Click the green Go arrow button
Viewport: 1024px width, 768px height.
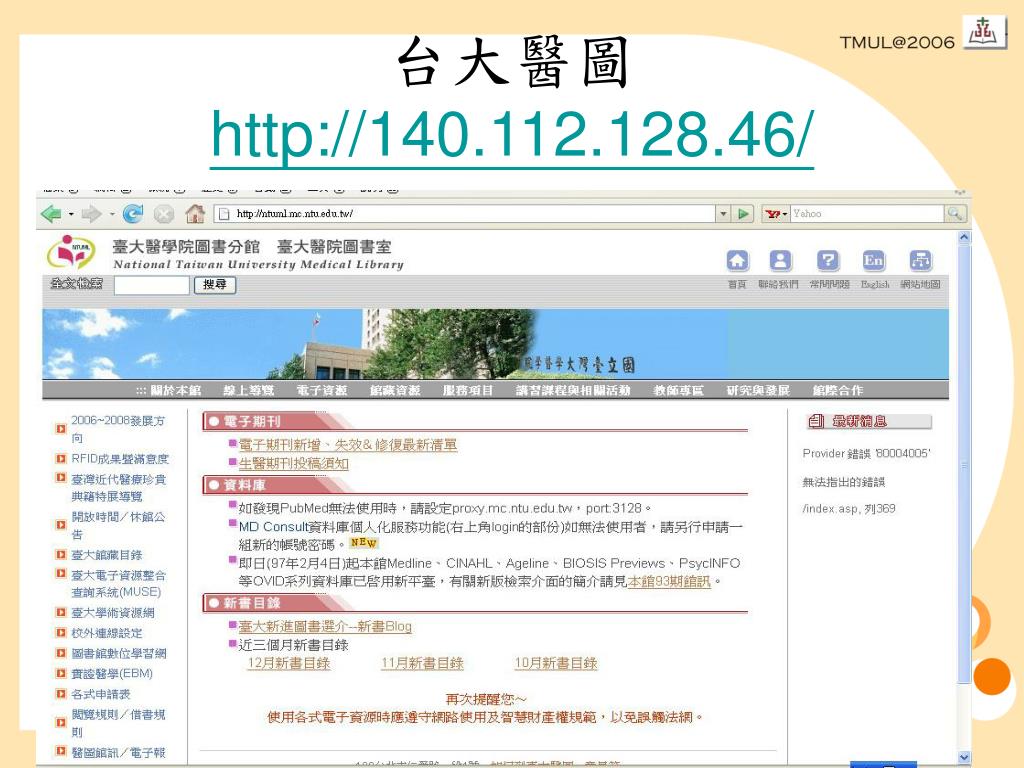pyautogui.click(x=743, y=214)
